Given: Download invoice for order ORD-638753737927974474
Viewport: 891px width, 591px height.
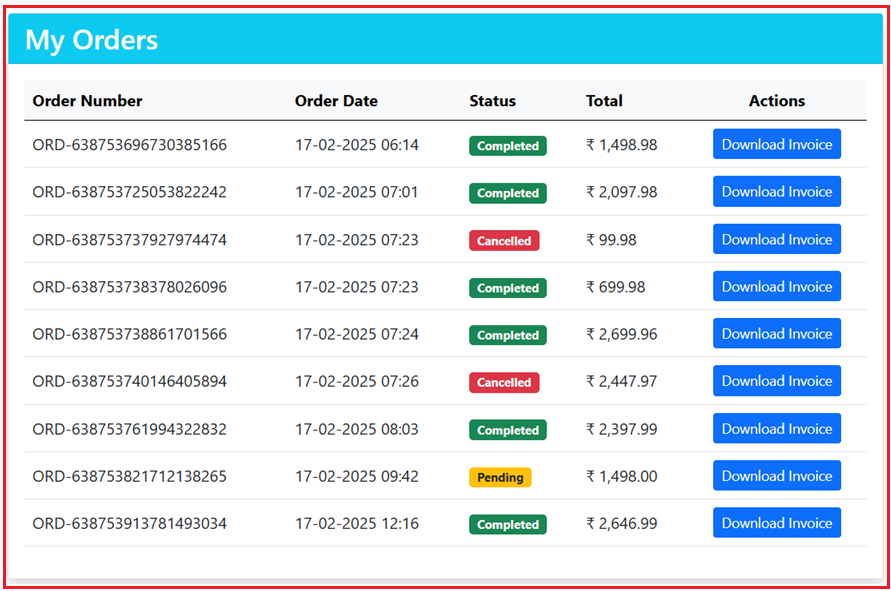Looking at the screenshot, I should click(x=777, y=239).
